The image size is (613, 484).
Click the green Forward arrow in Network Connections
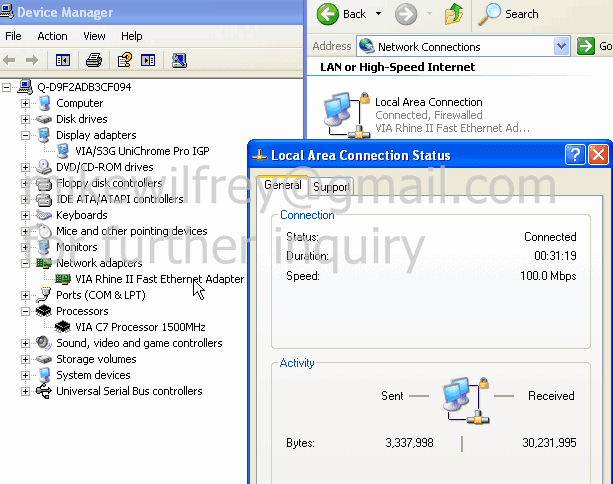[406, 14]
